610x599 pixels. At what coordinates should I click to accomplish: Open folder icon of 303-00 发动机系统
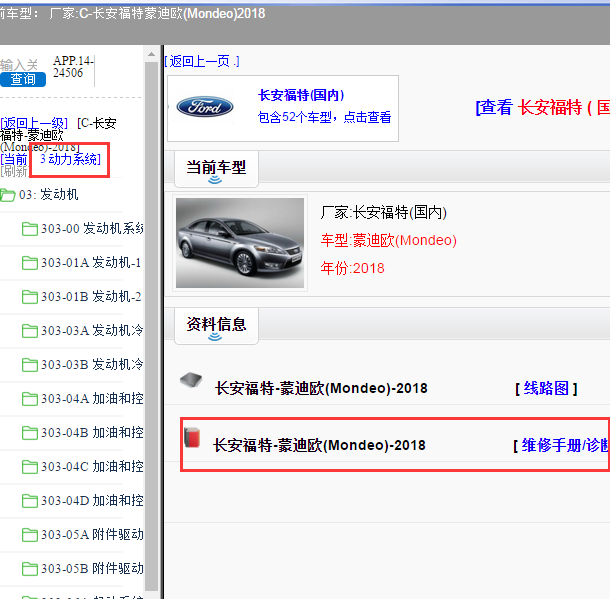click(x=30, y=229)
